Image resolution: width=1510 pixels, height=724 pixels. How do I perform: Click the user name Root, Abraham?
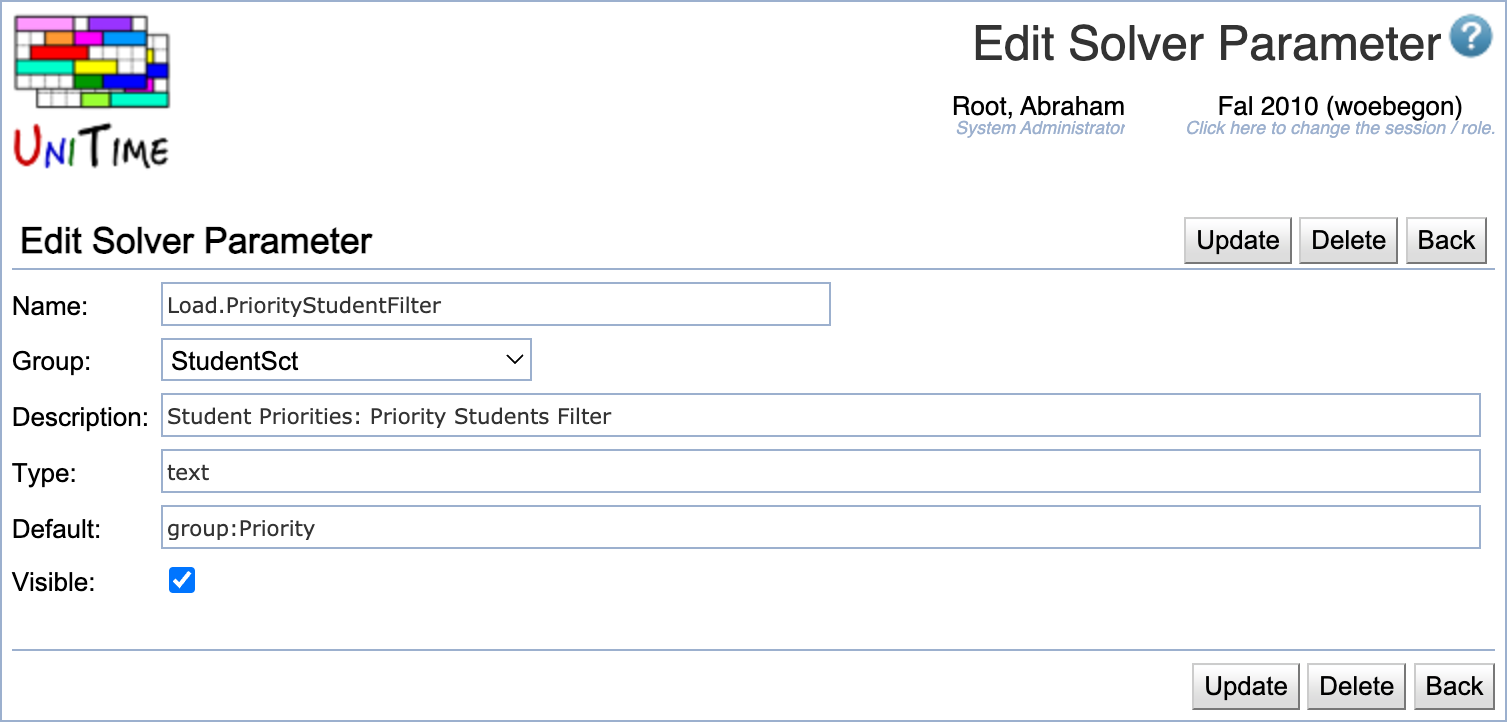pos(1037,106)
